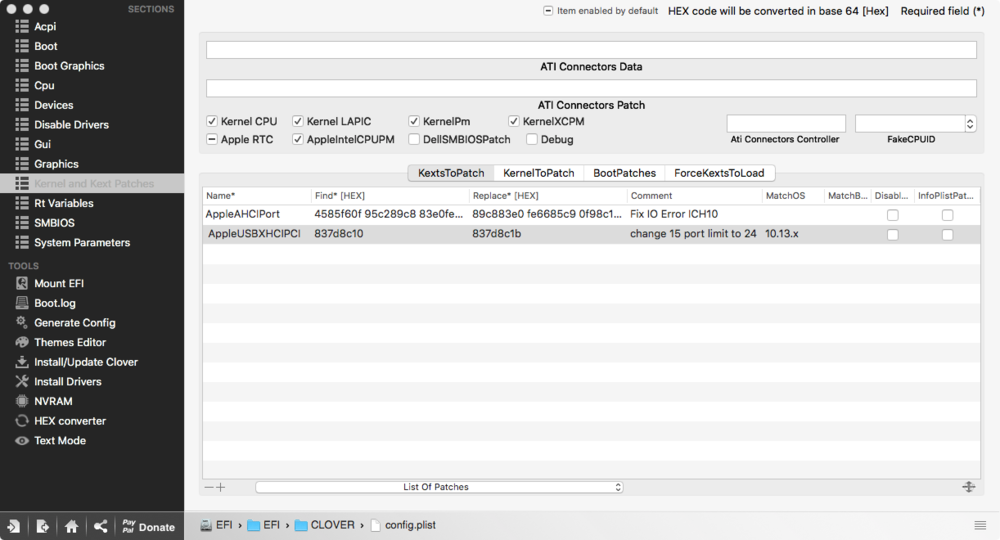1000x540 pixels.
Task: Expand the FakeCPUID combo box arrows
Action: (969, 124)
